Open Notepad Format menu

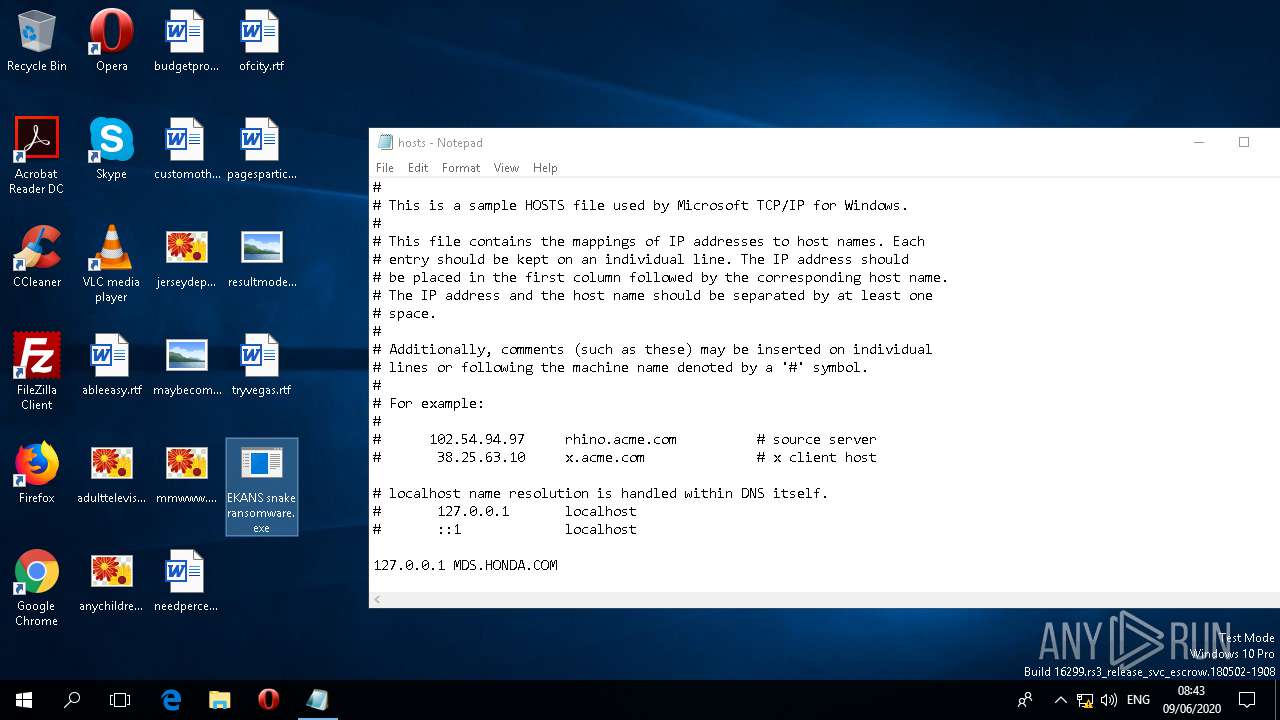click(x=461, y=168)
